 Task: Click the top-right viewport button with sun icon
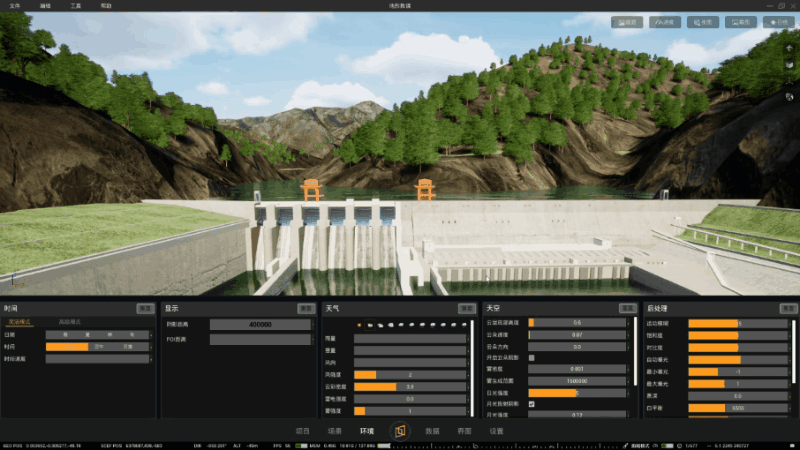779,22
